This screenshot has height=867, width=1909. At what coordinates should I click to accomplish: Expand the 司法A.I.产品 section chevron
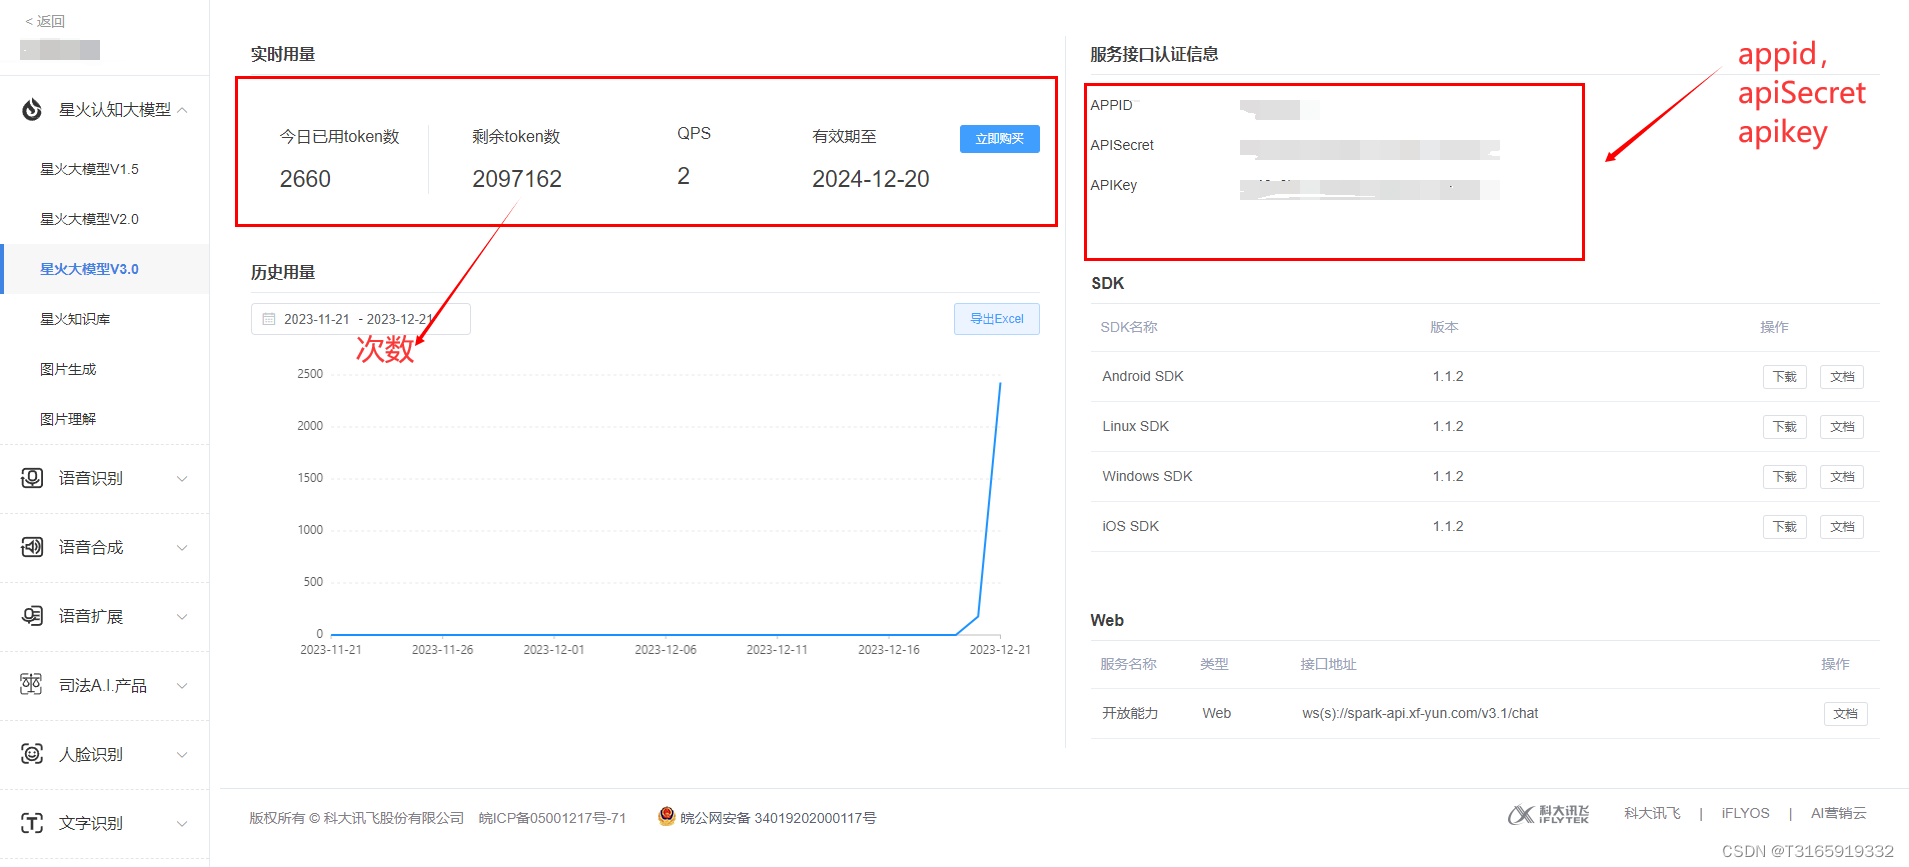point(182,686)
